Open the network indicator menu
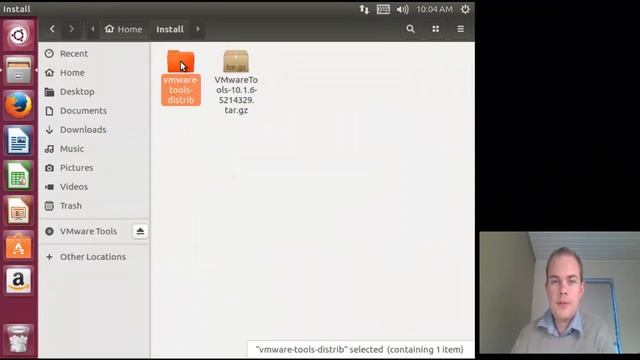640x360 pixels. (x=364, y=9)
